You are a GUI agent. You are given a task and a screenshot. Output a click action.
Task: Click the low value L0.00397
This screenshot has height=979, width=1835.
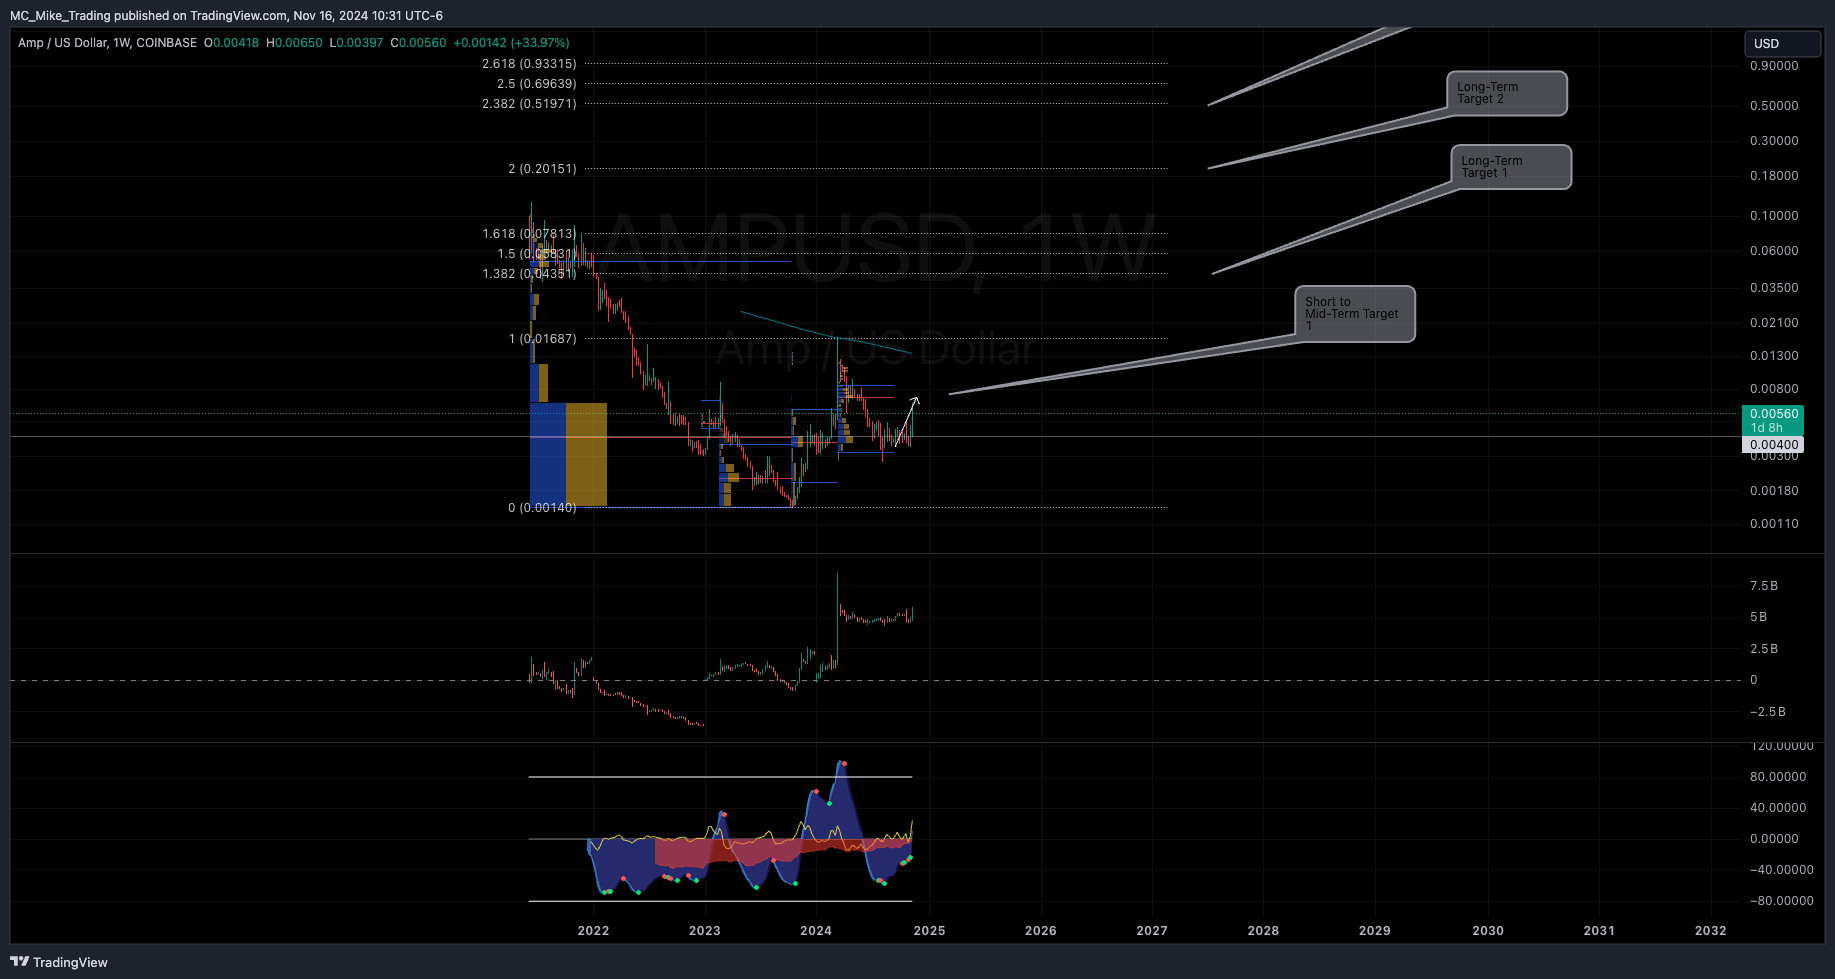pos(357,43)
